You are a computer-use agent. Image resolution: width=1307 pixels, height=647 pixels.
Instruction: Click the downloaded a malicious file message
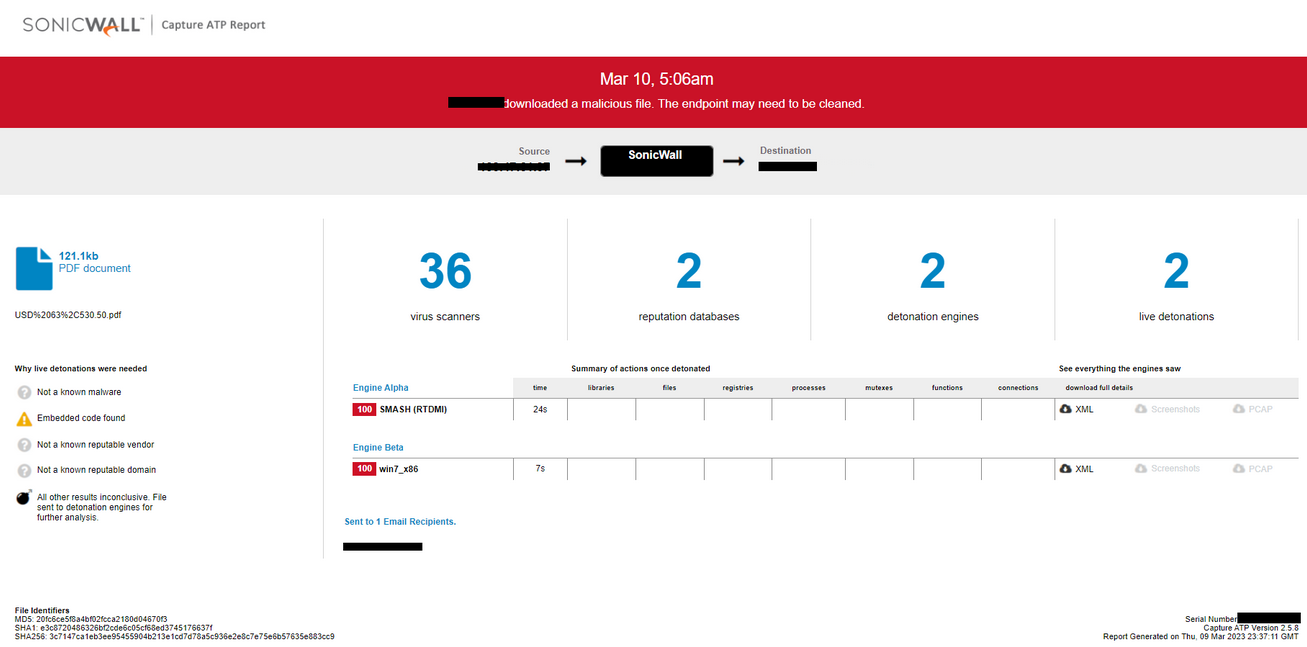684,104
